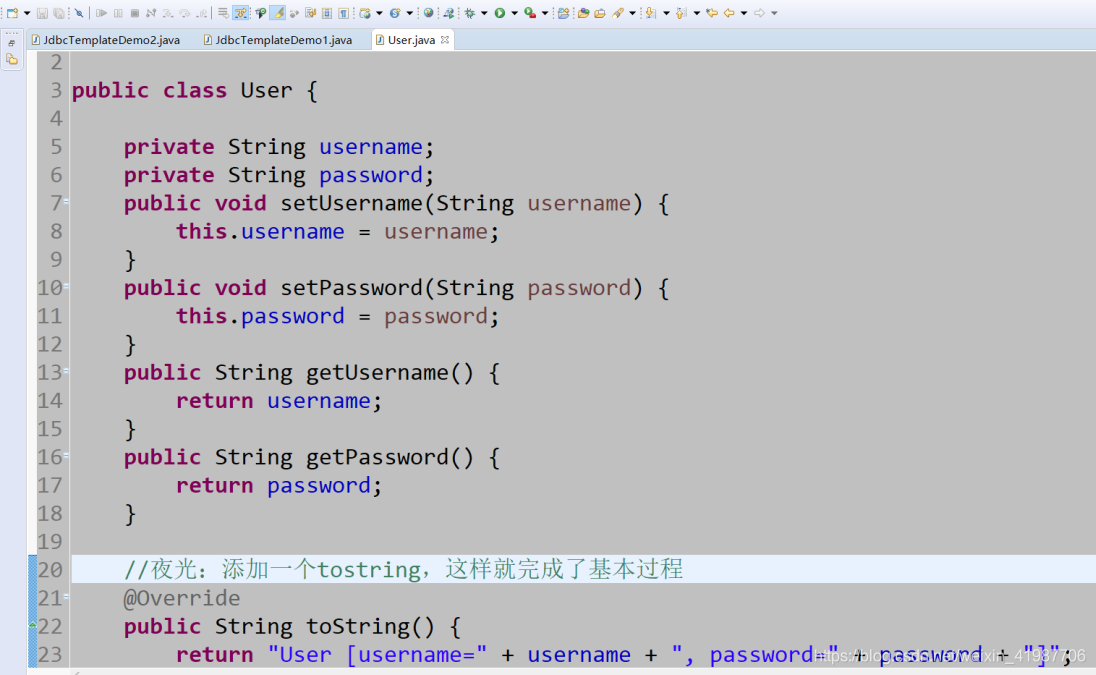Close the User.java tab
Screen dimensions: 1096x675
(x=445, y=40)
